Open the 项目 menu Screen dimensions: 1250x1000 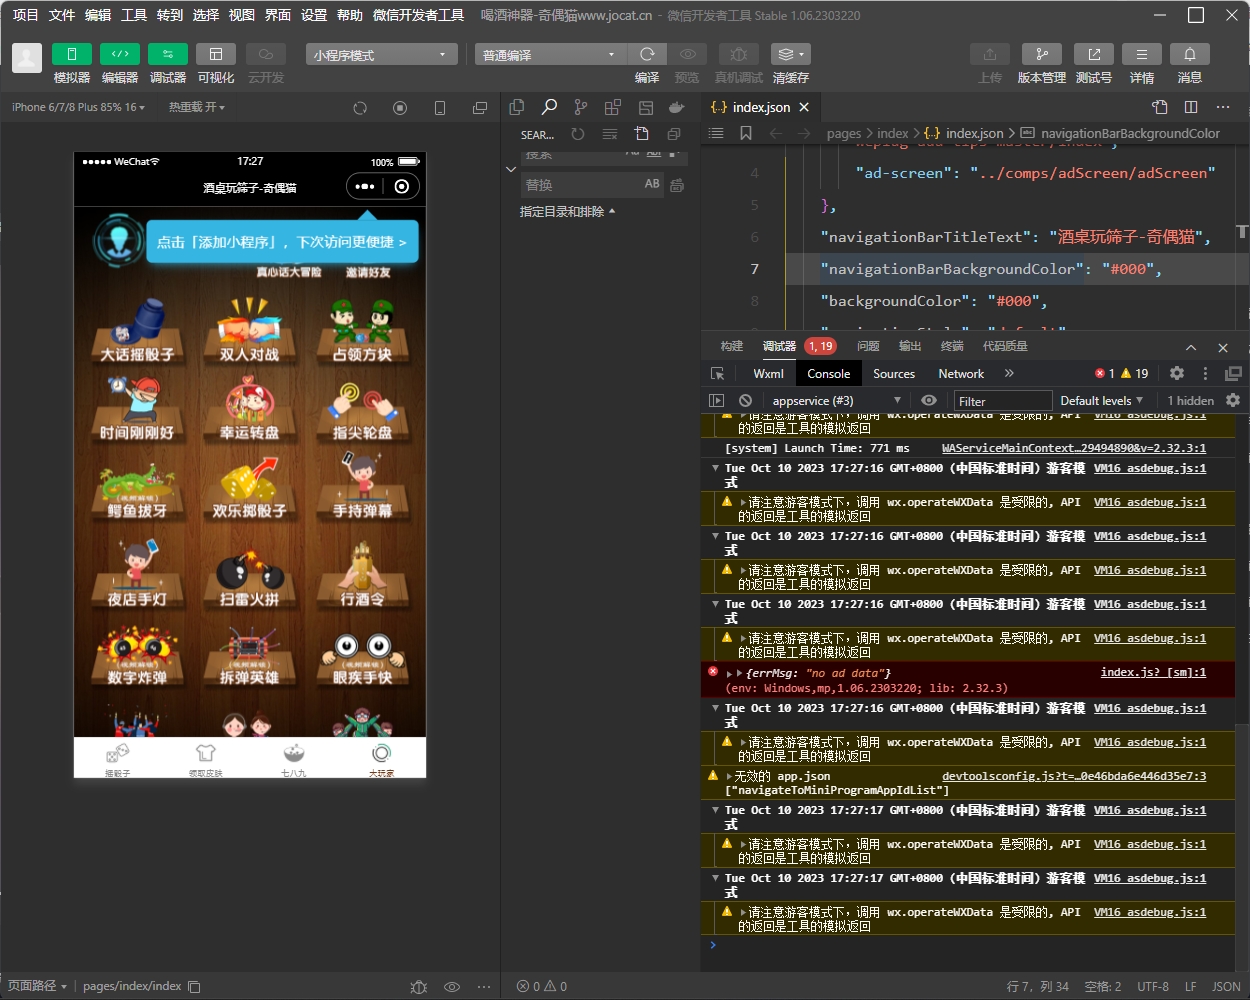(25, 15)
